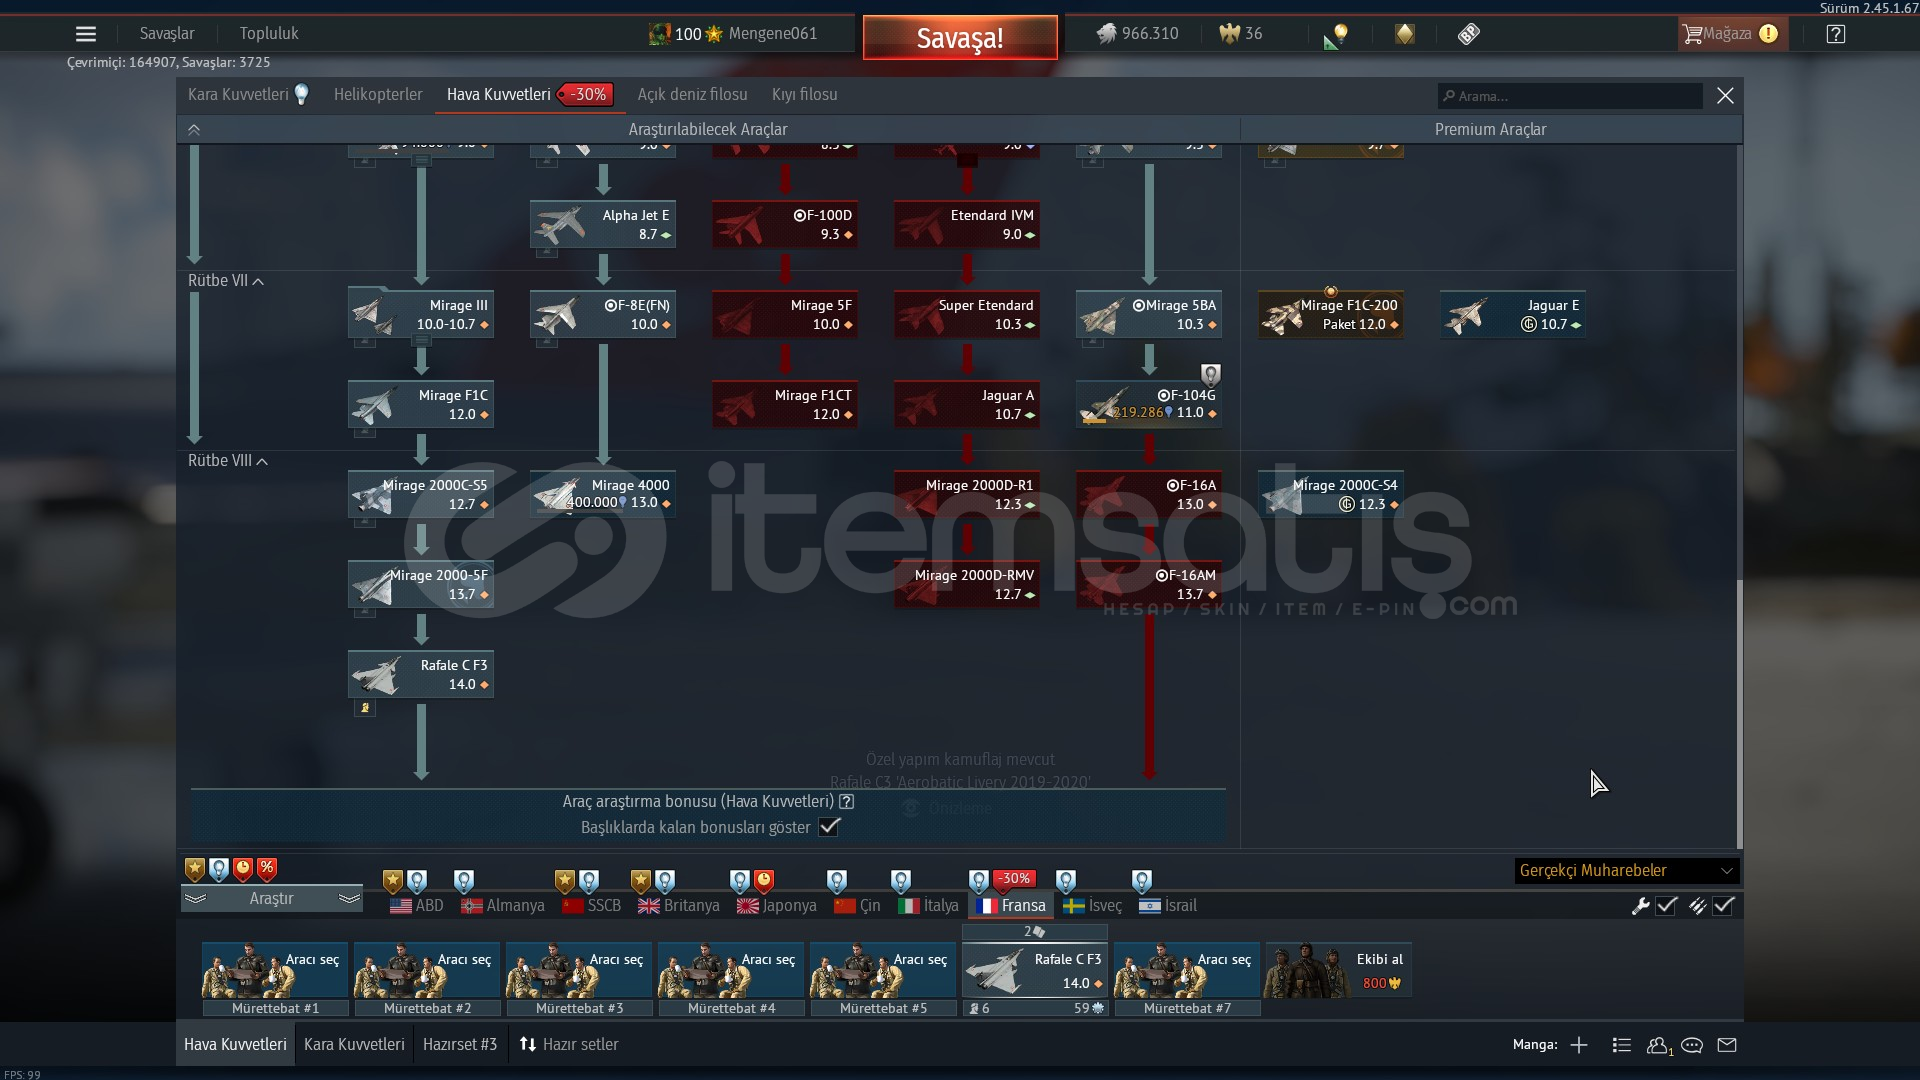Close the research tree with the X

pos(1725,95)
